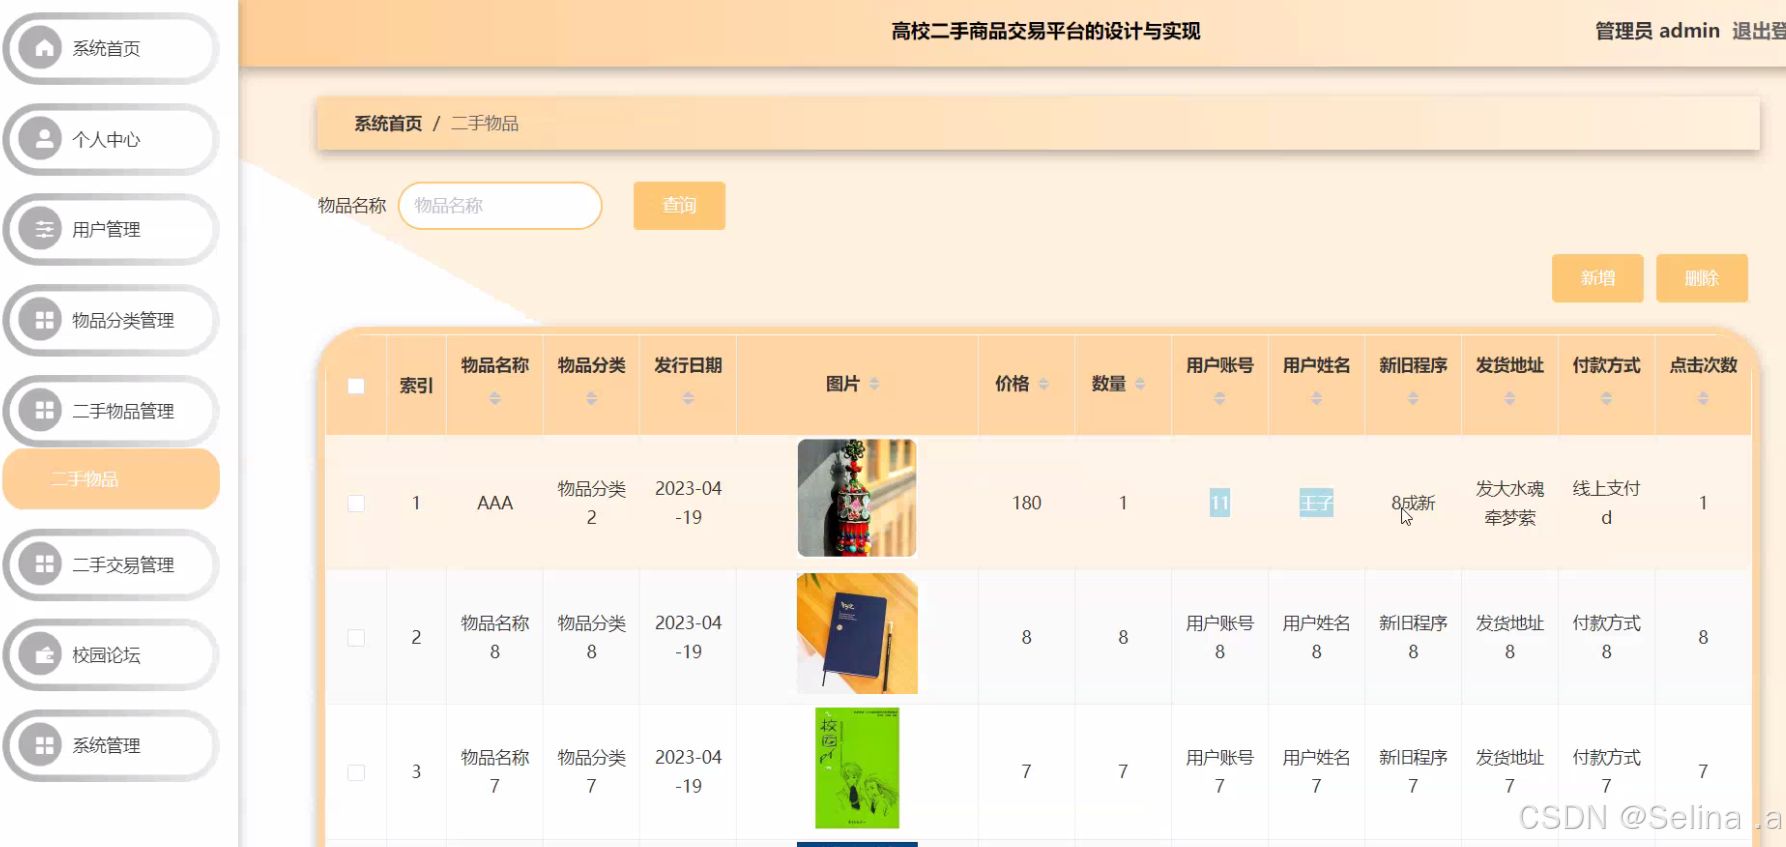Click 付款方式7 cell in row 3
The image size is (1786, 847).
1607,772
